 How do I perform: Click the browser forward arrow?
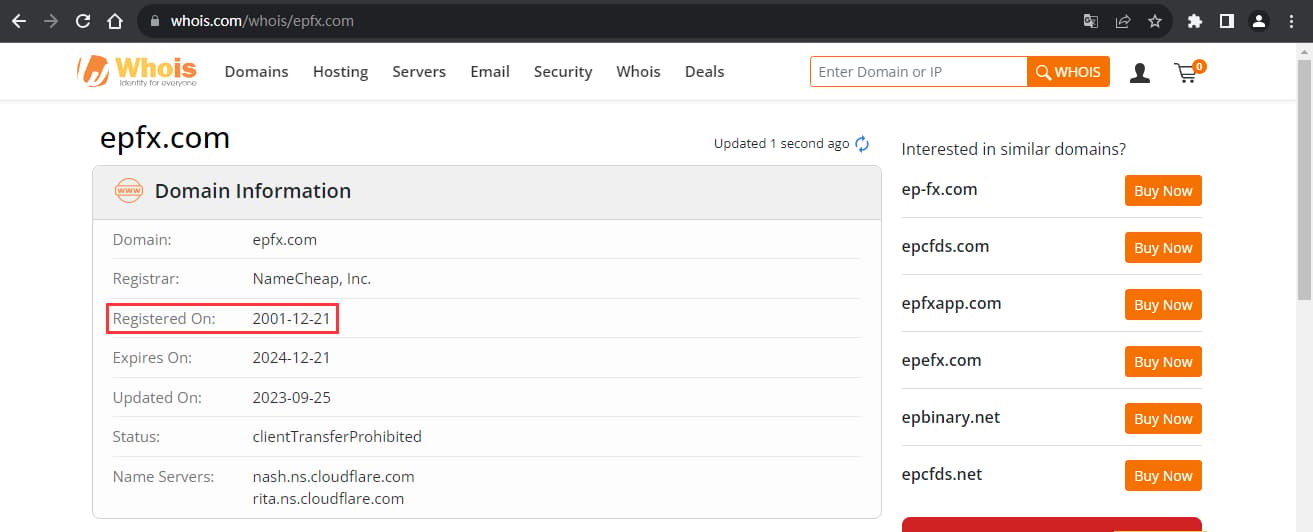(51, 20)
